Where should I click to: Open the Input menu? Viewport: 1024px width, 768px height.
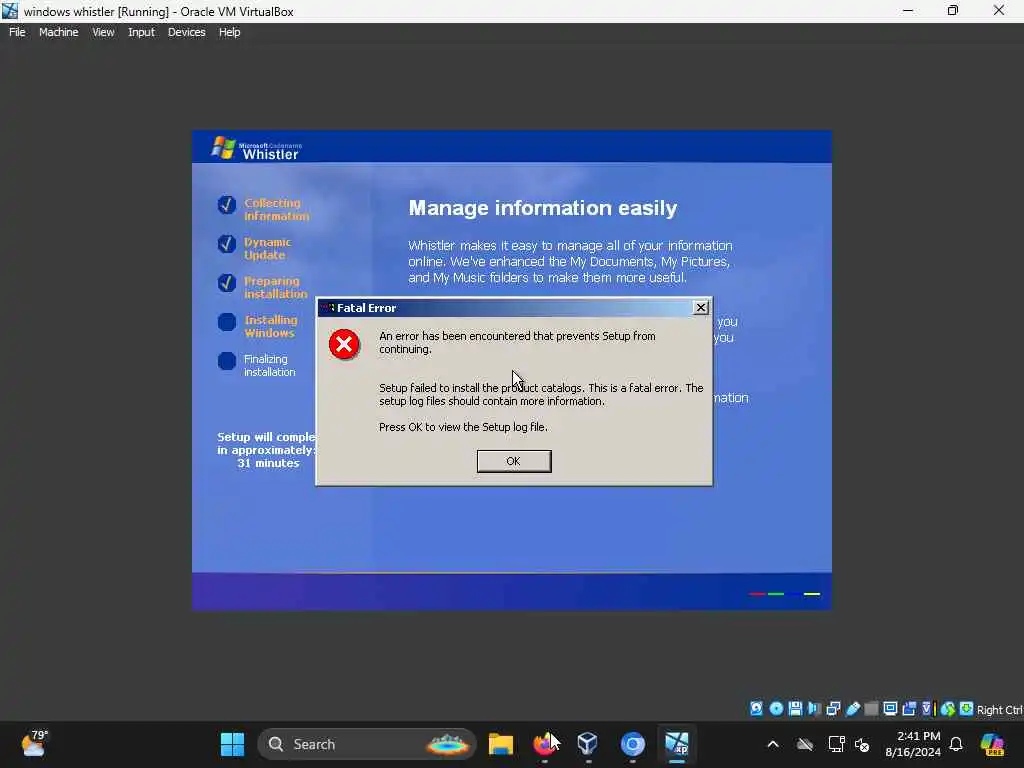coord(141,32)
